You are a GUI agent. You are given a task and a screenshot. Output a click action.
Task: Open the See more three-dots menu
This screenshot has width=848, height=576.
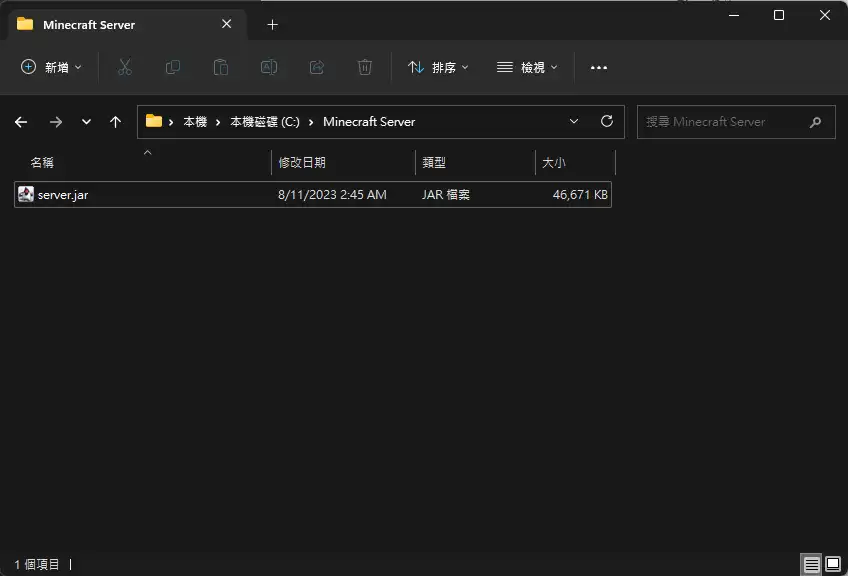(599, 68)
